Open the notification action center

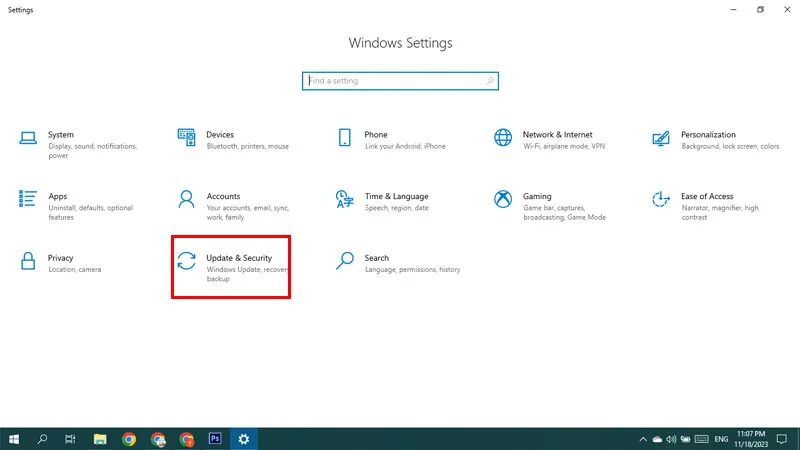[782, 439]
